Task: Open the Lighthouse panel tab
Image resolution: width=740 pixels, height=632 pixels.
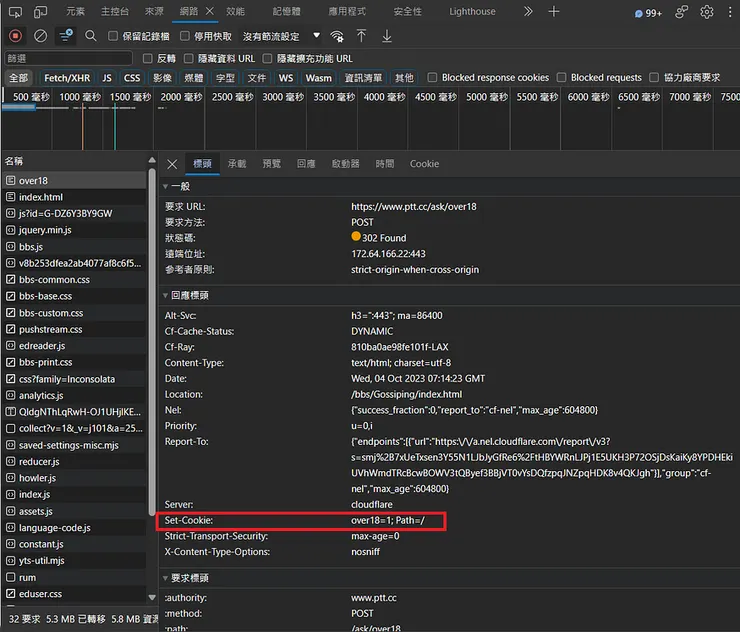Action: point(472,12)
